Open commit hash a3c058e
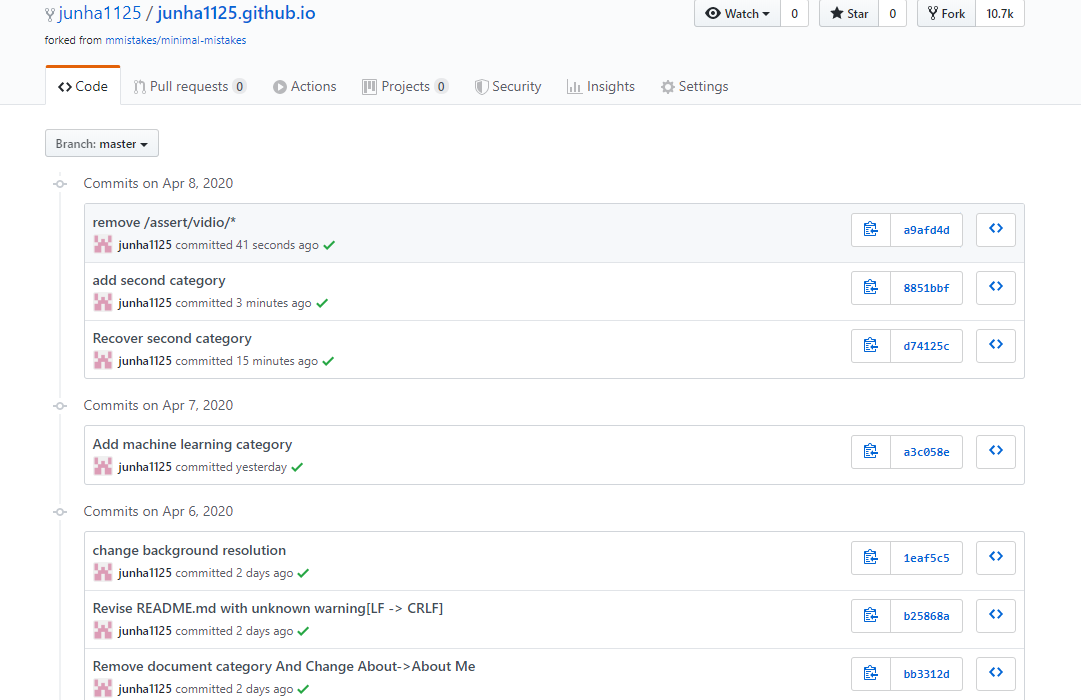The width and height of the screenshot is (1081, 700). [927, 452]
